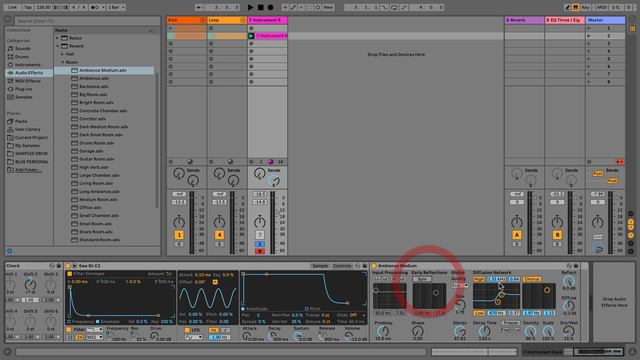Collapse the Reverb folder in browser

58,46
